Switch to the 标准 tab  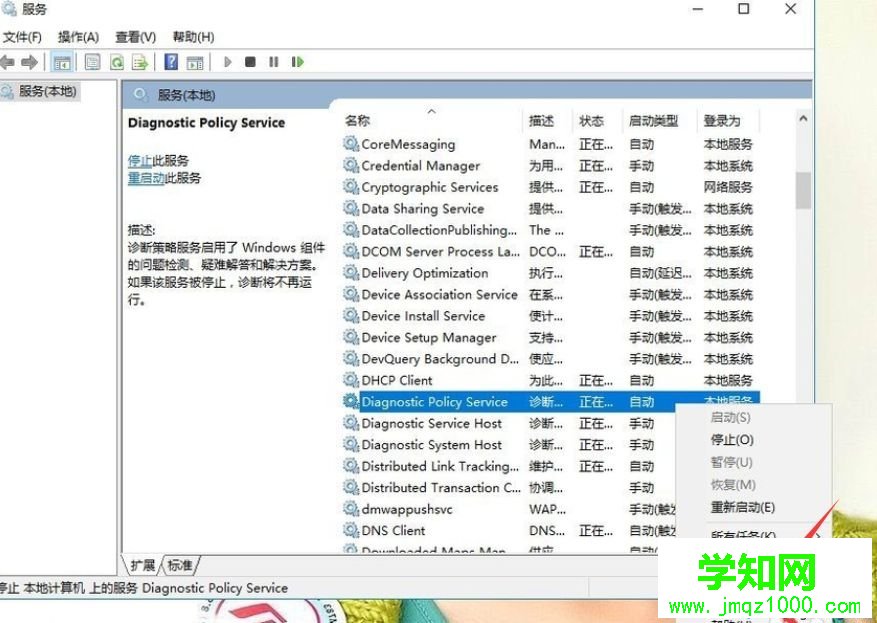tap(177, 564)
